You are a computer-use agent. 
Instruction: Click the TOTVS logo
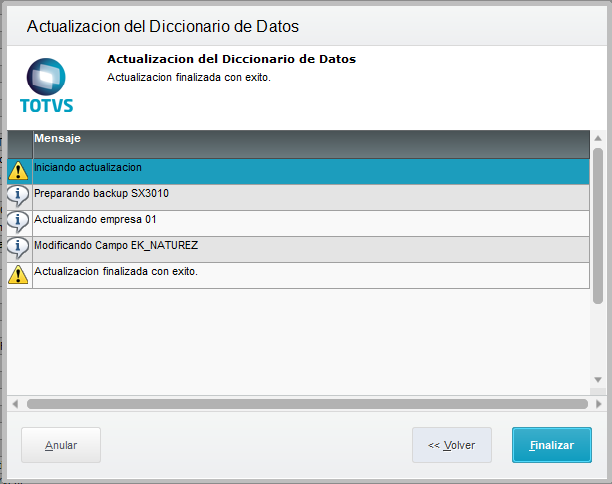(x=46, y=86)
